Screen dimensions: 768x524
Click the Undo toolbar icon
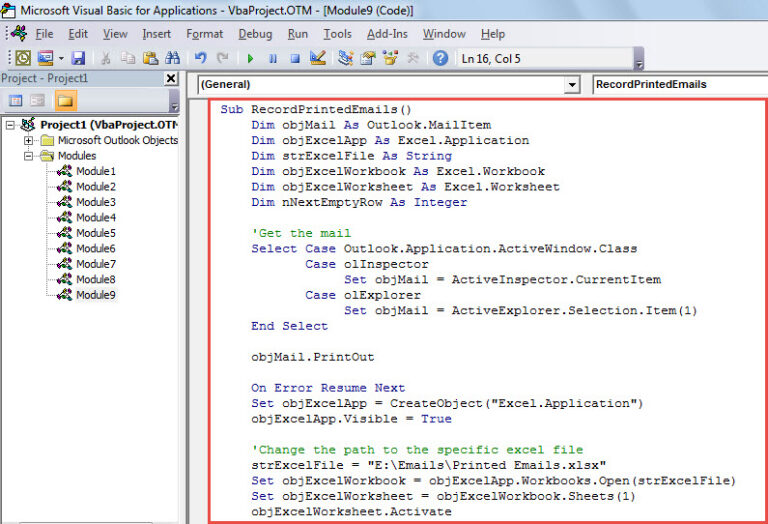click(x=201, y=59)
